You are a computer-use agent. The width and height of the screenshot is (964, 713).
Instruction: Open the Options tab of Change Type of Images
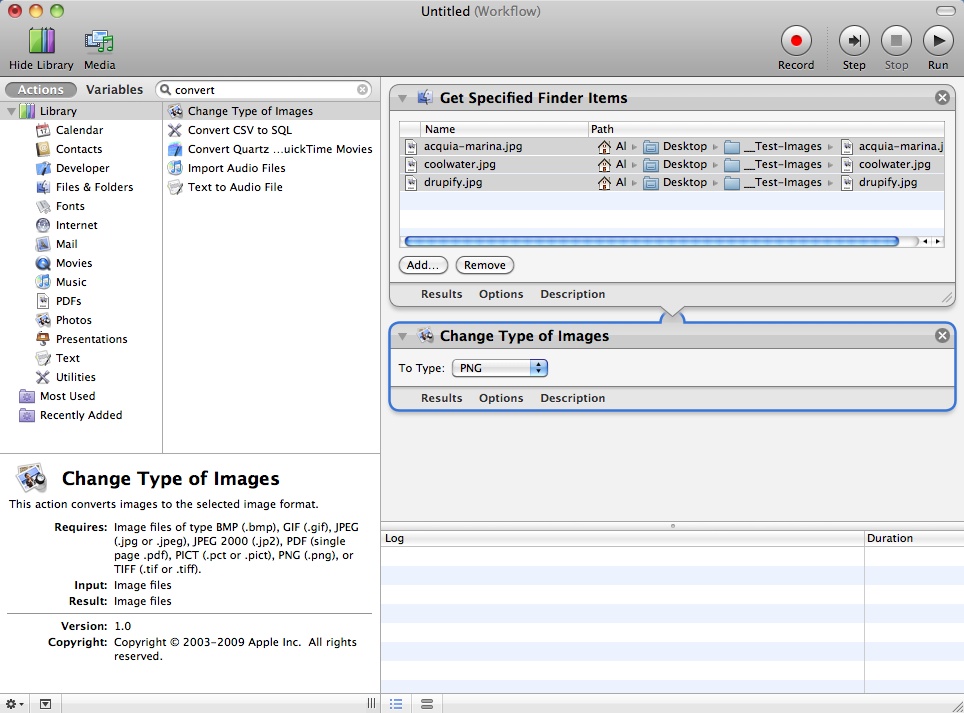click(x=500, y=397)
